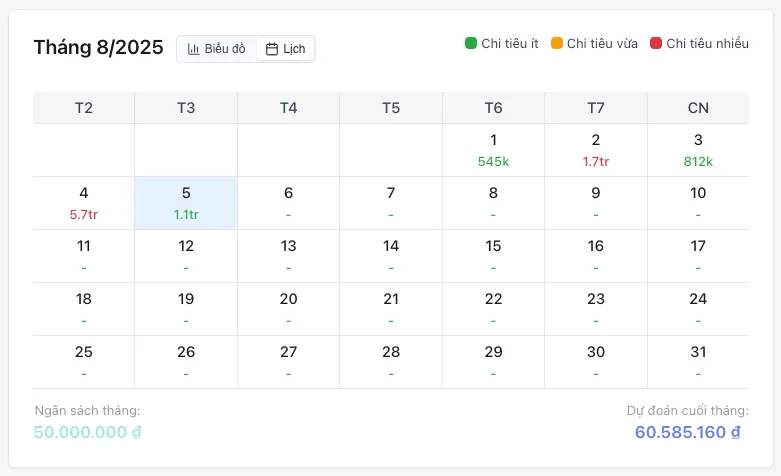The height and width of the screenshot is (476, 781).
Task: Open August 3 showing 812k
Action: [698, 150]
